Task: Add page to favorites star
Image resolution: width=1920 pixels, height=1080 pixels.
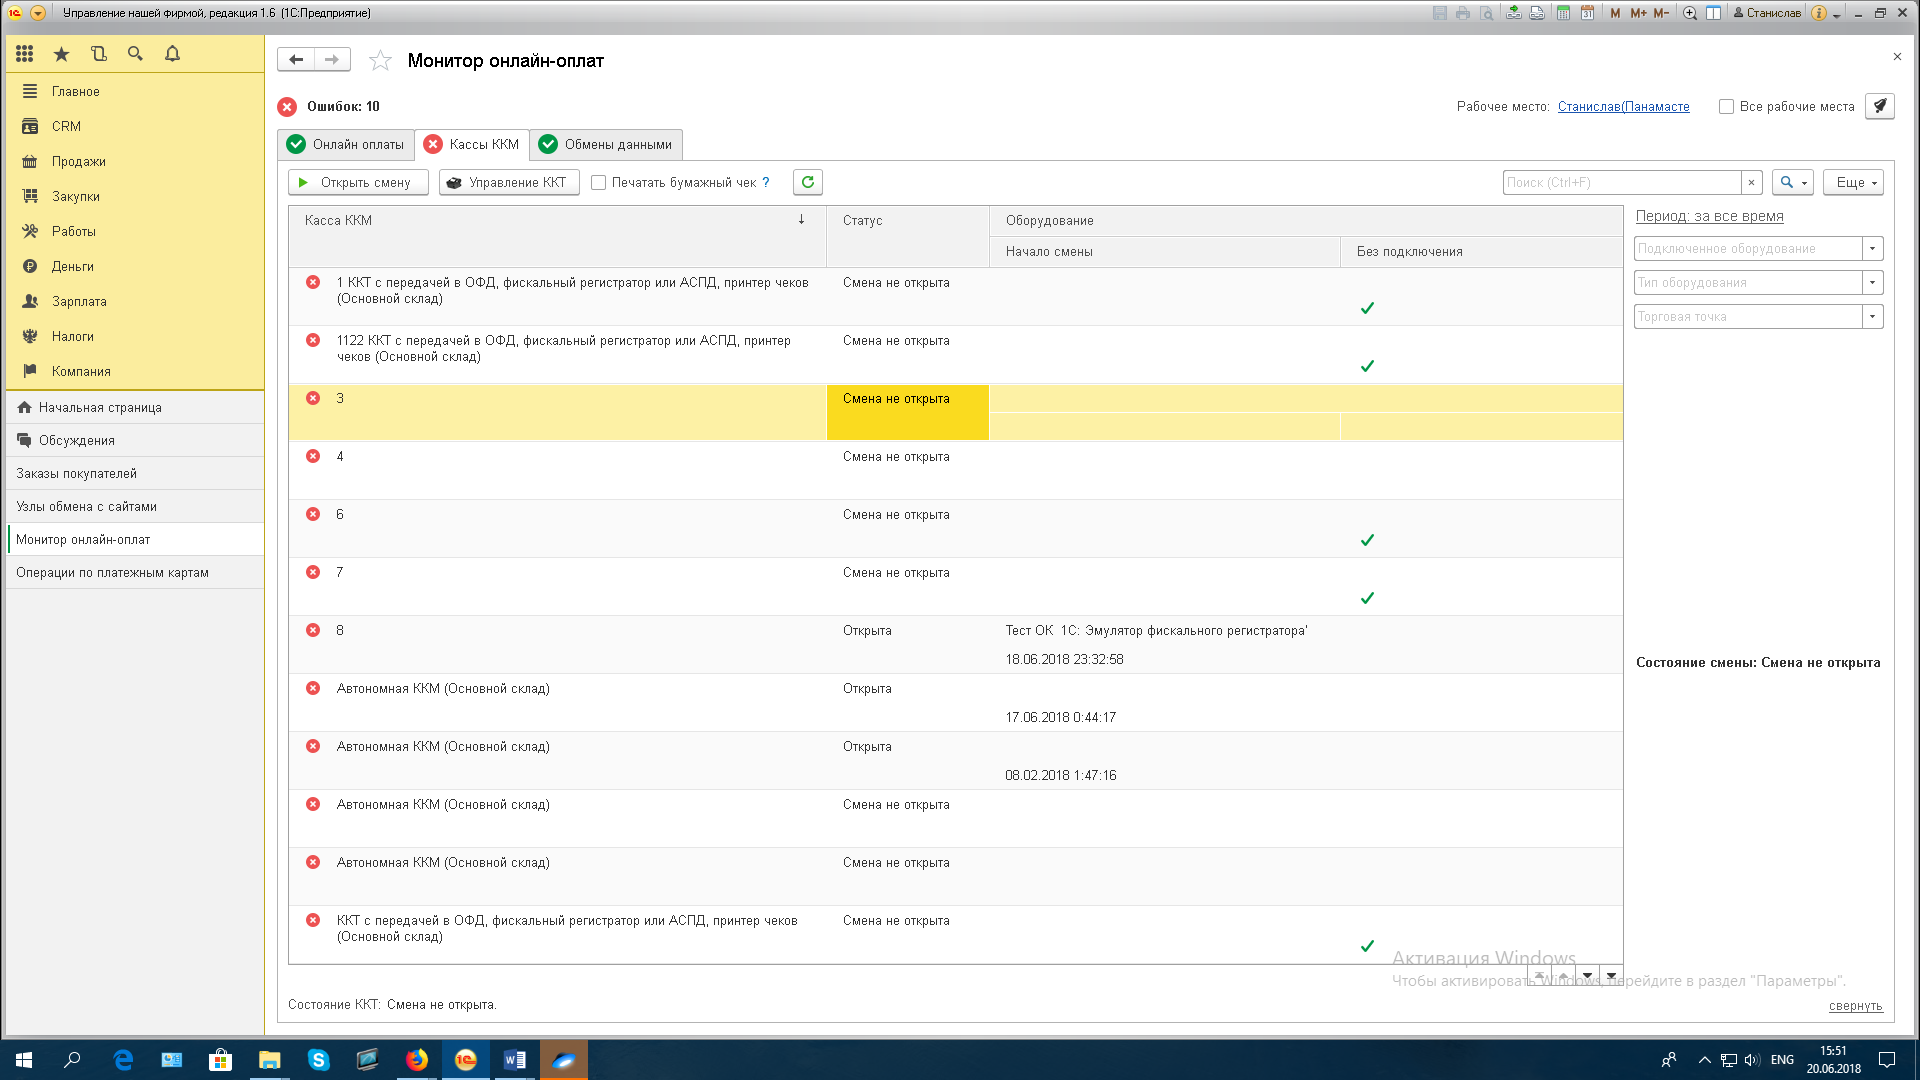Action: (380, 61)
